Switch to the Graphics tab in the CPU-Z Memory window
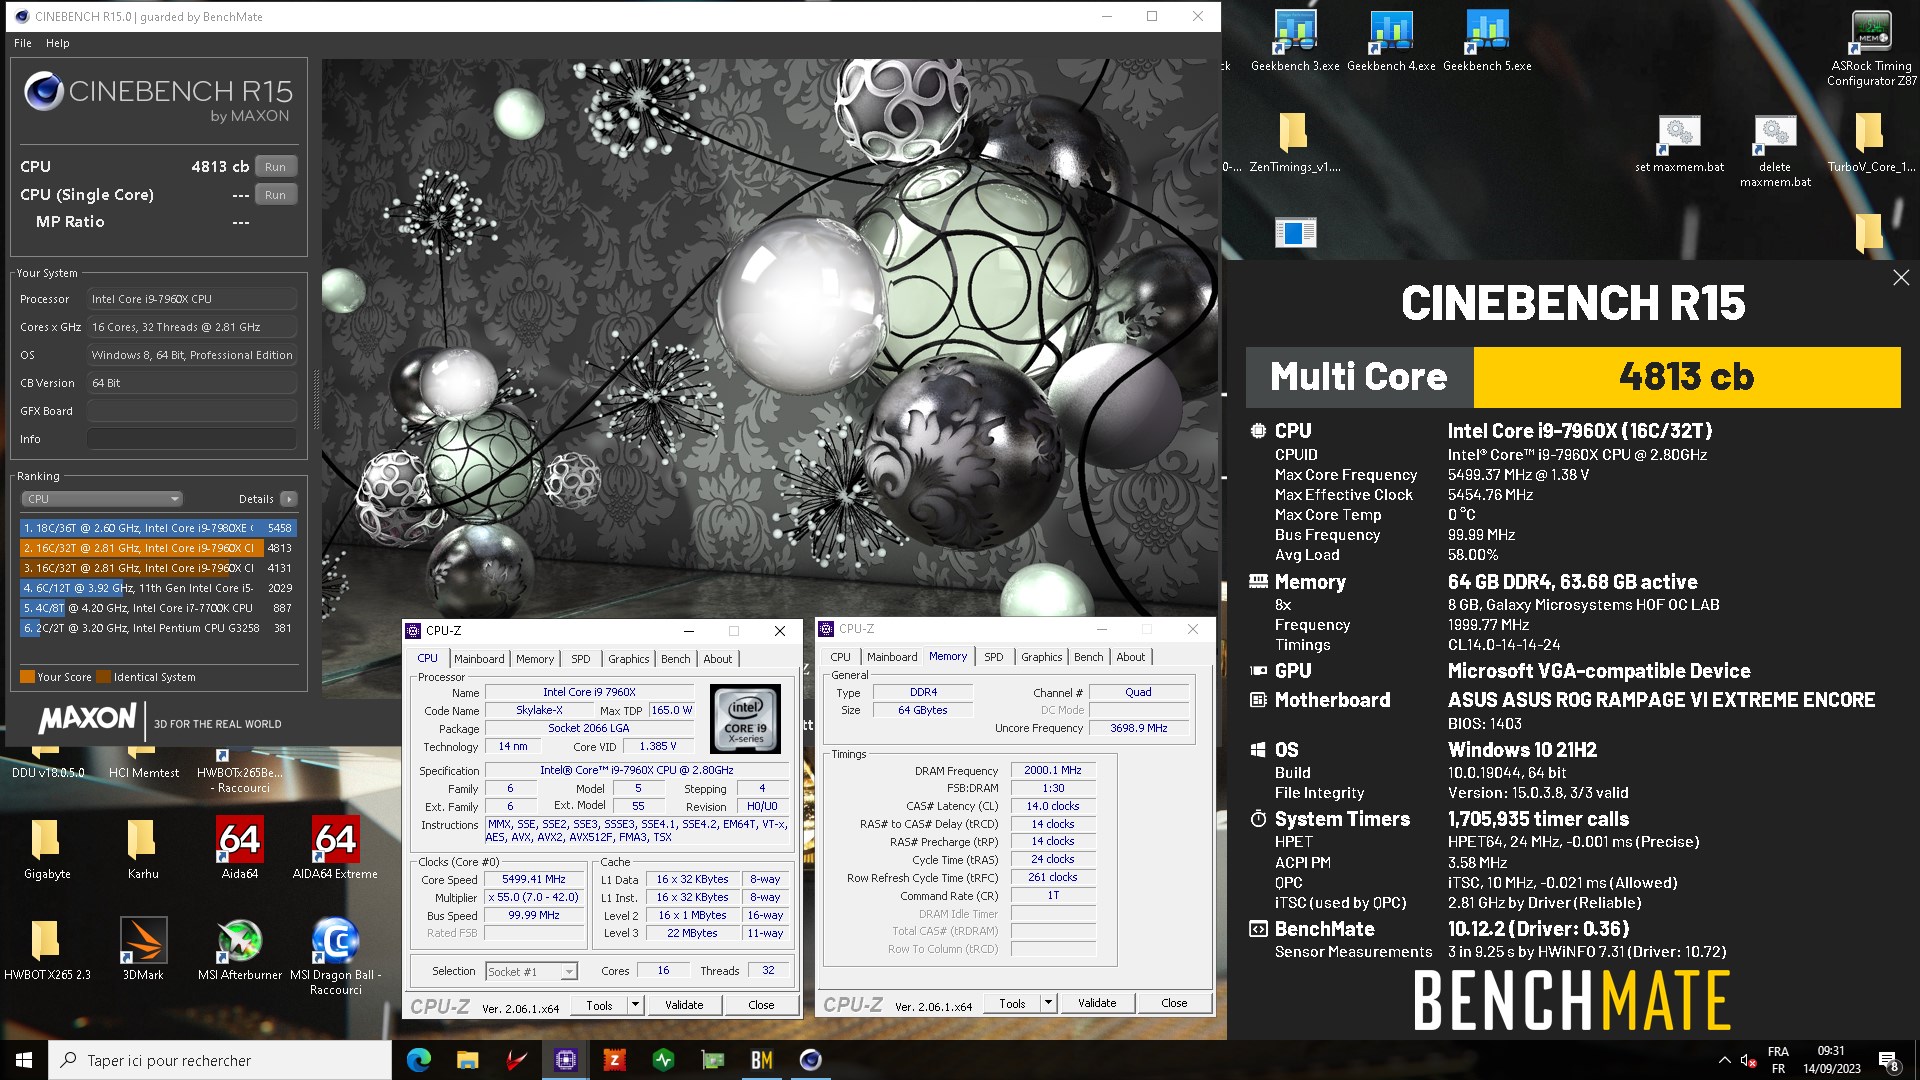 tap(1041, 657)
